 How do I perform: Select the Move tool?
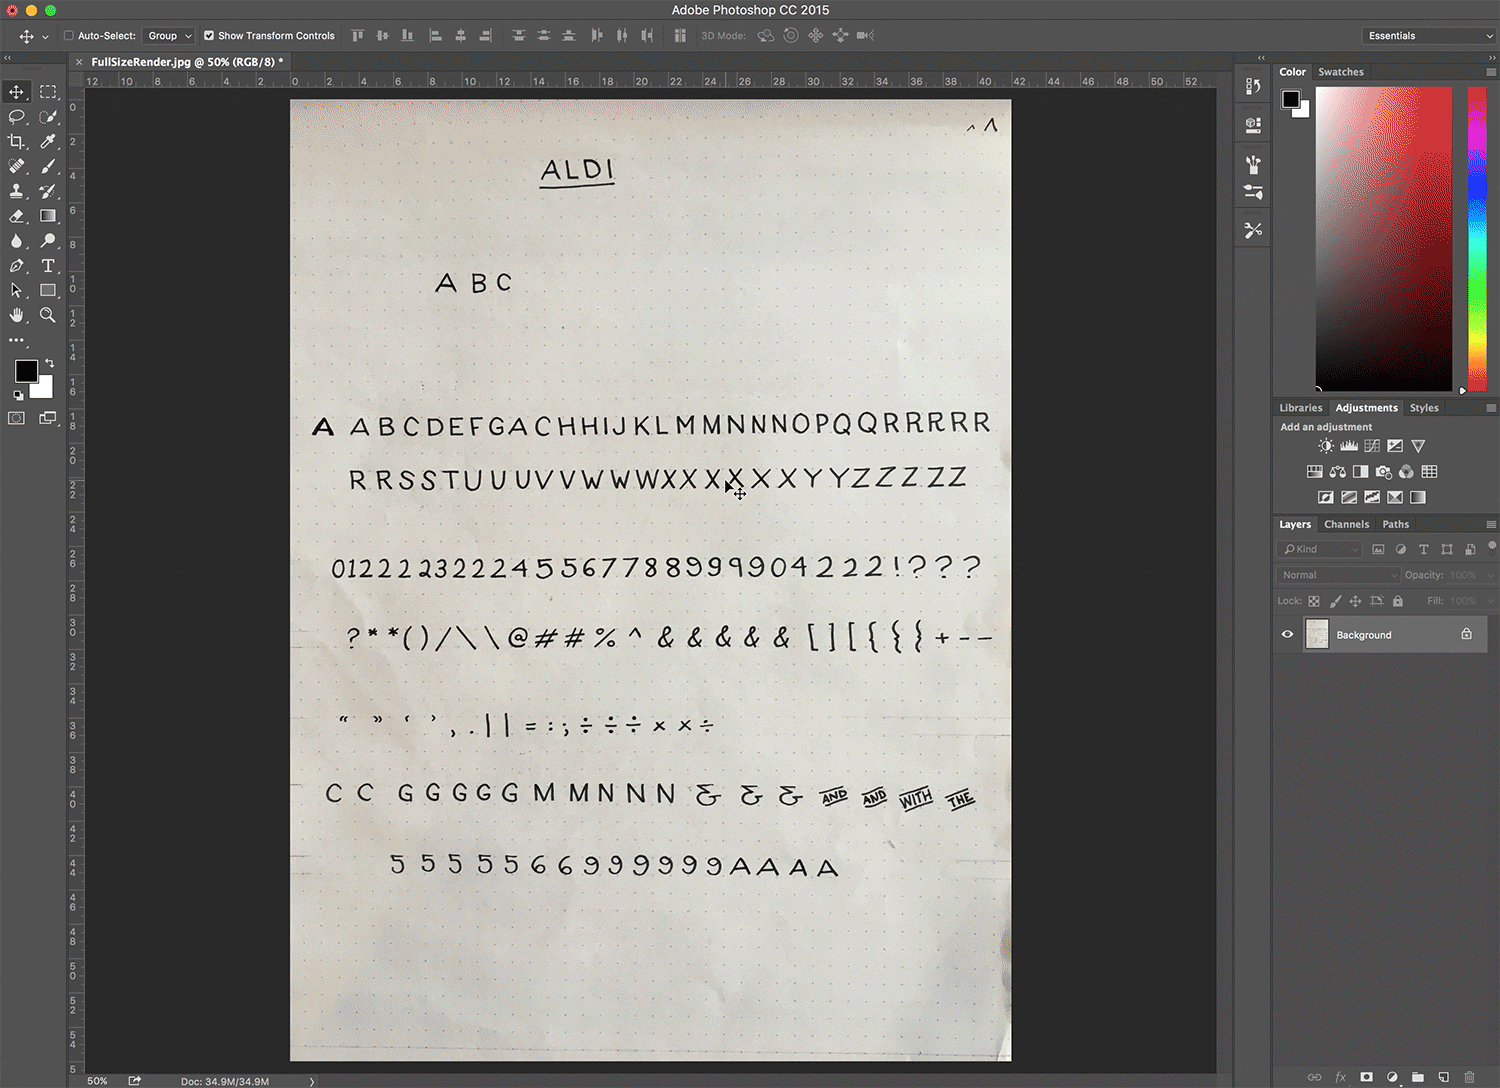(16, 92)
